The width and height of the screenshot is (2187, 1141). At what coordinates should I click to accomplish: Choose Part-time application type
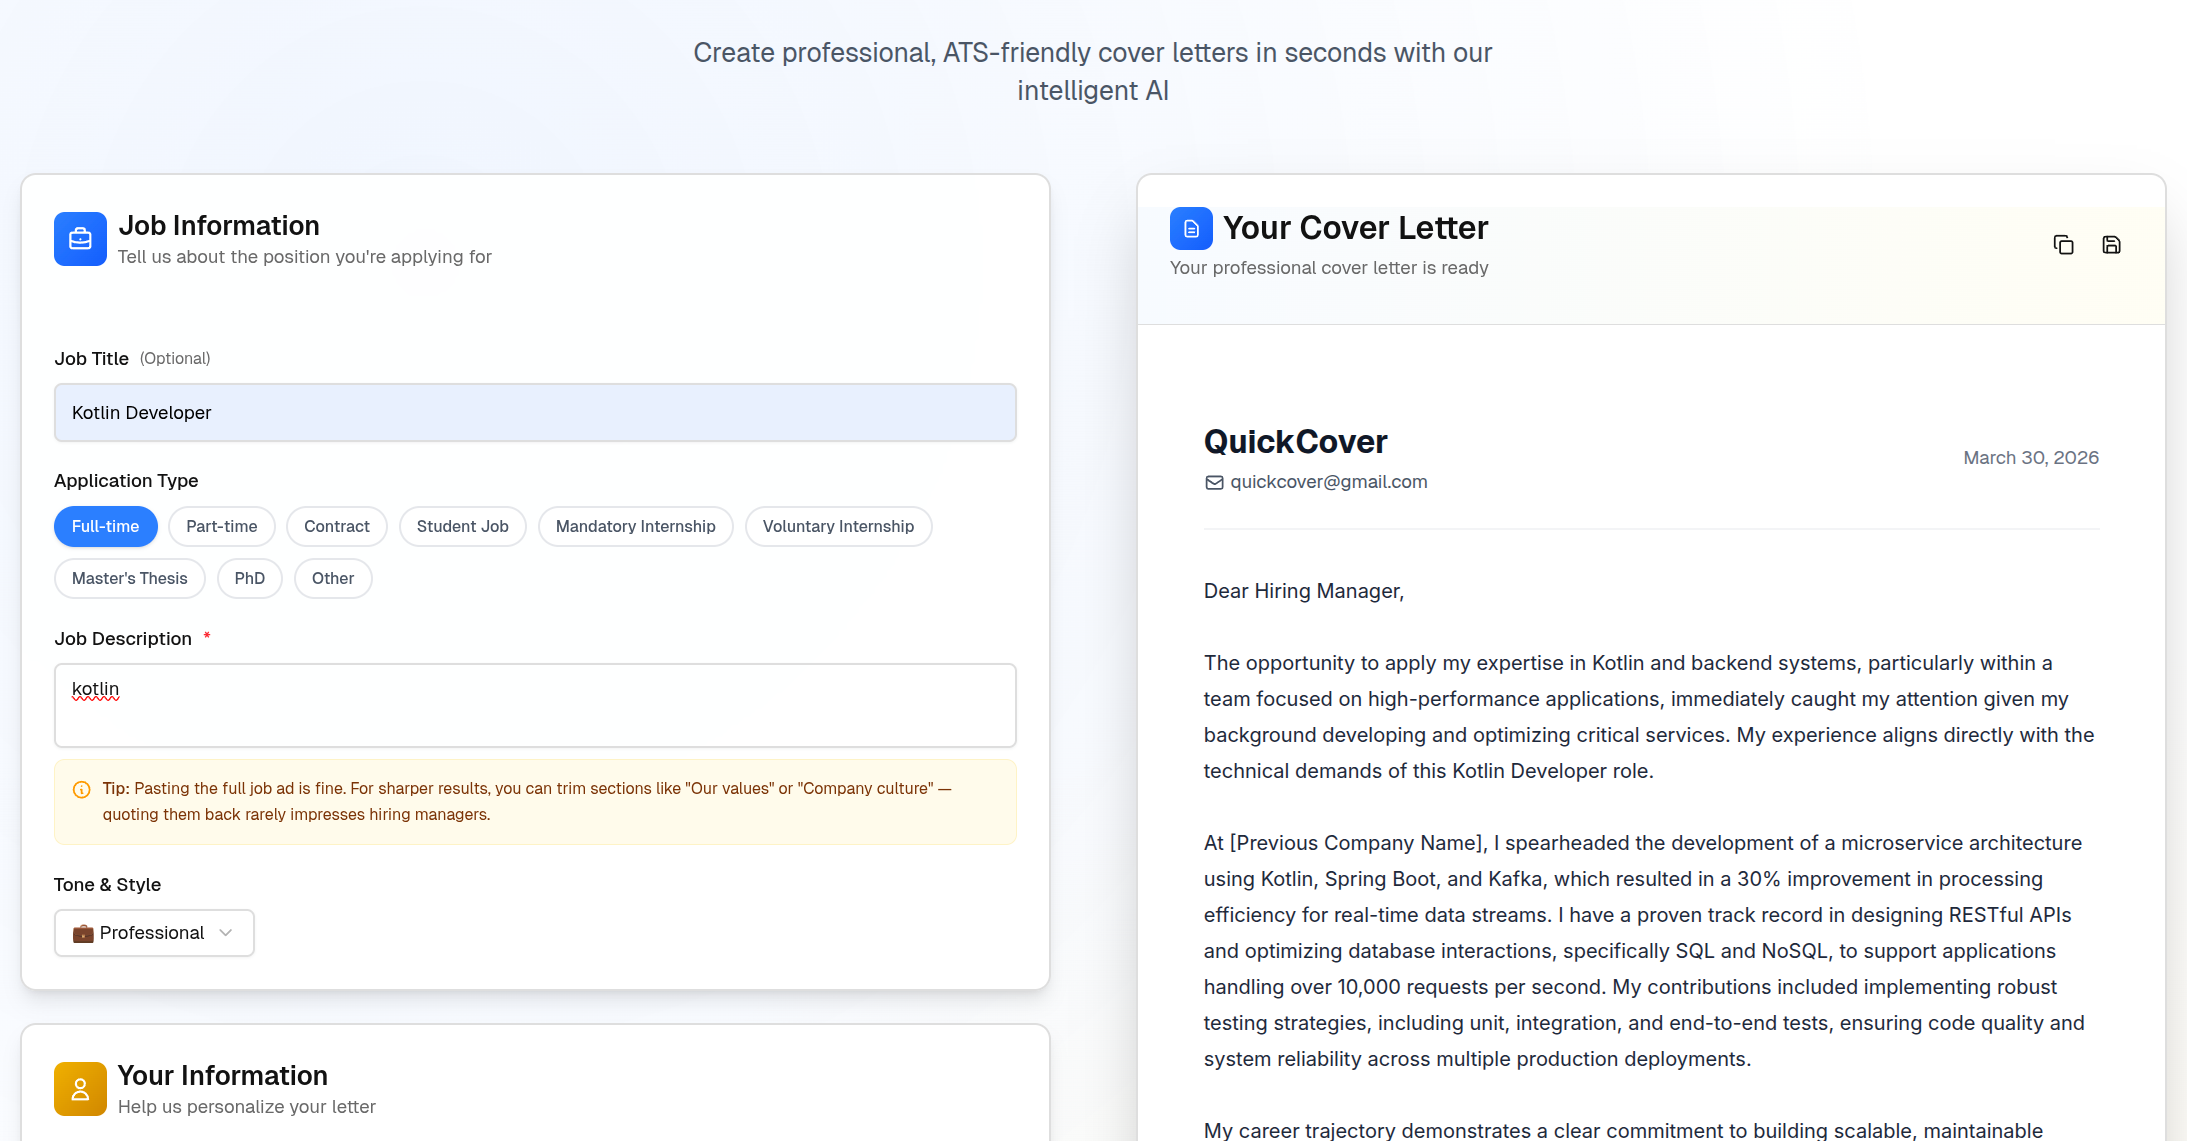(x=221, y=527)
